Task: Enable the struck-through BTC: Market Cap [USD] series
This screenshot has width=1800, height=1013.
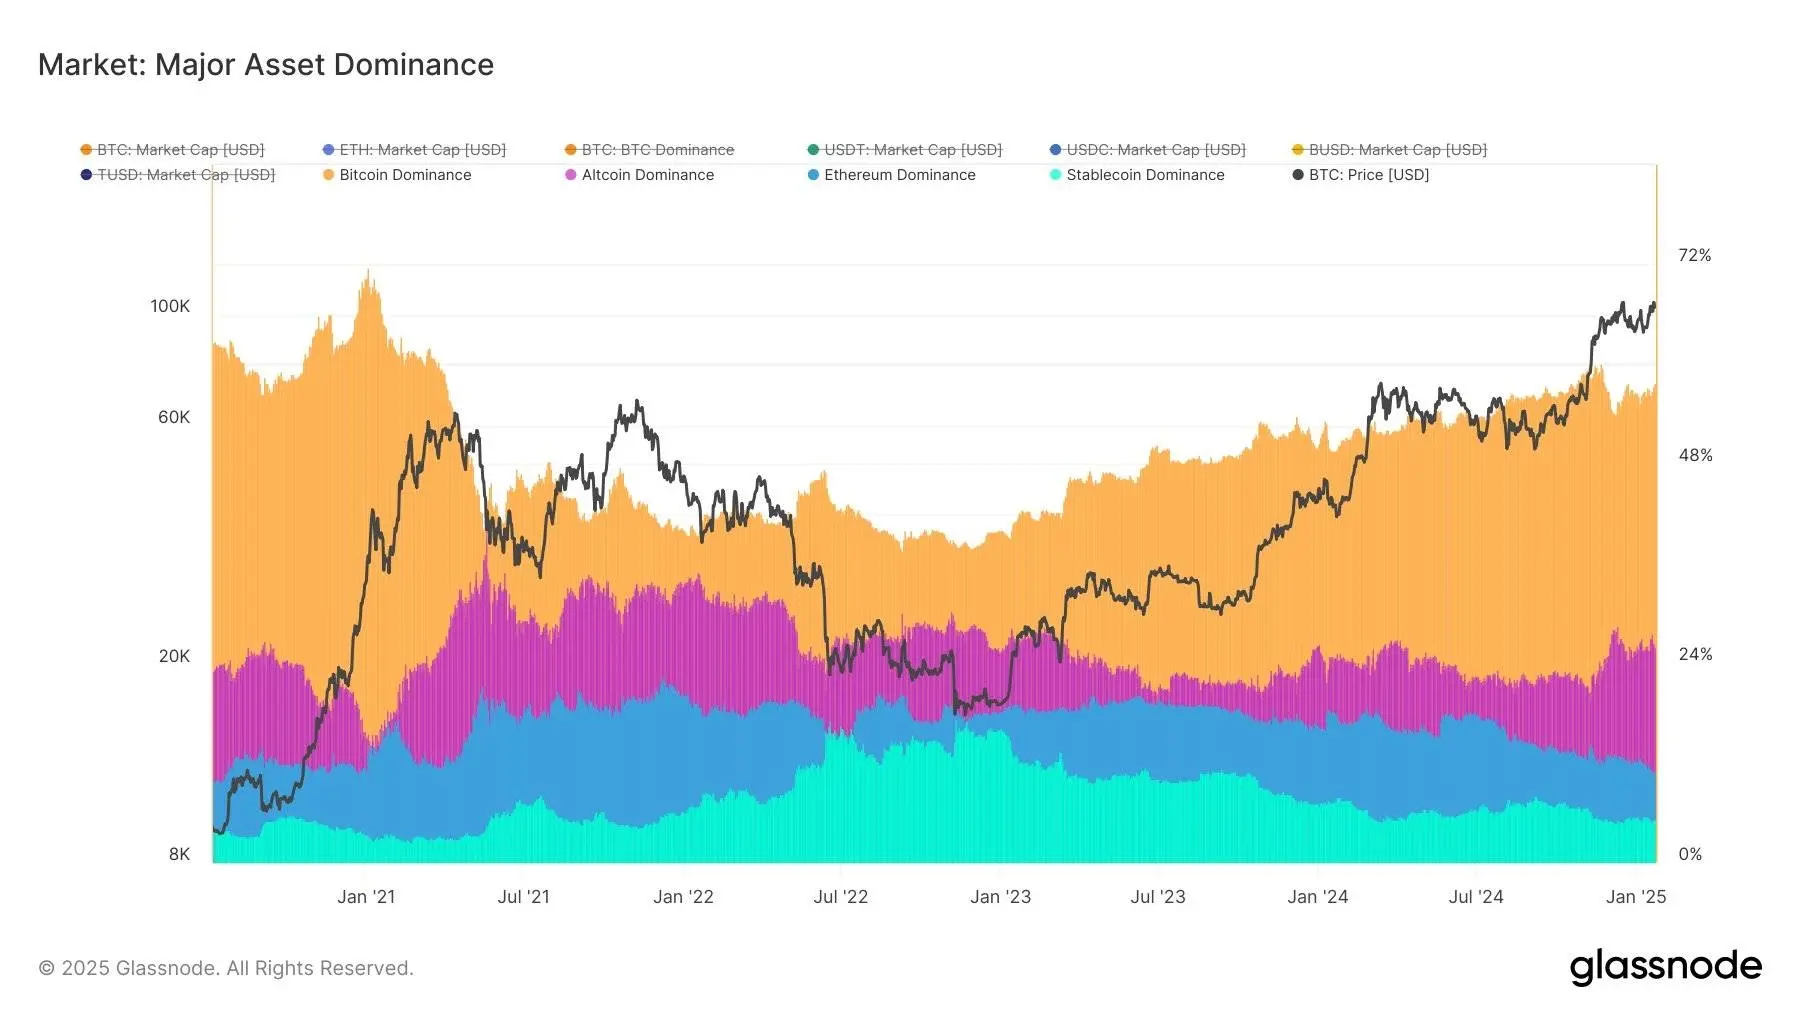Action: coord(180,150)
